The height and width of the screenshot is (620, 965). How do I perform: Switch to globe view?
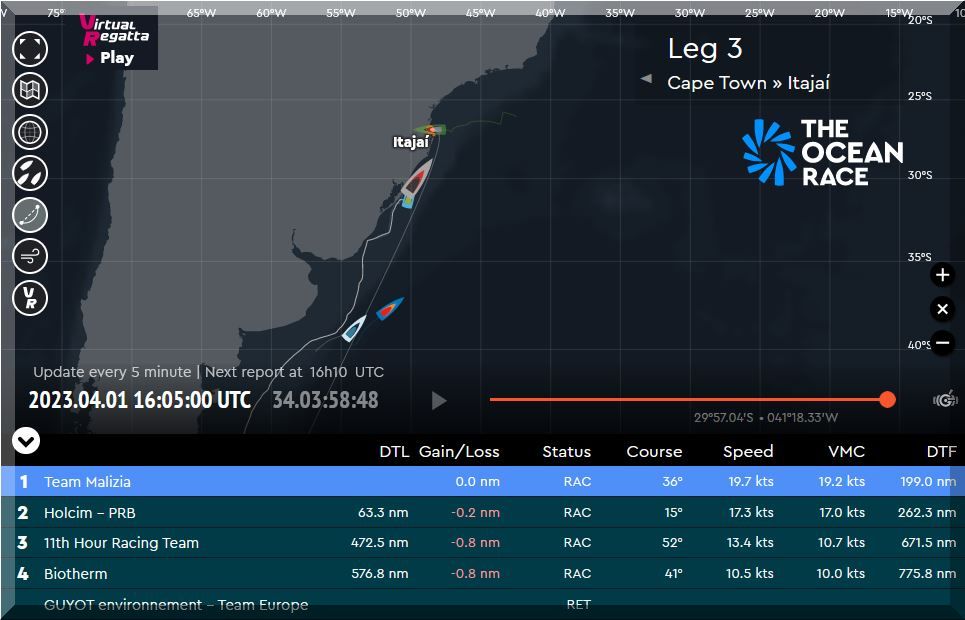point(31,131)
